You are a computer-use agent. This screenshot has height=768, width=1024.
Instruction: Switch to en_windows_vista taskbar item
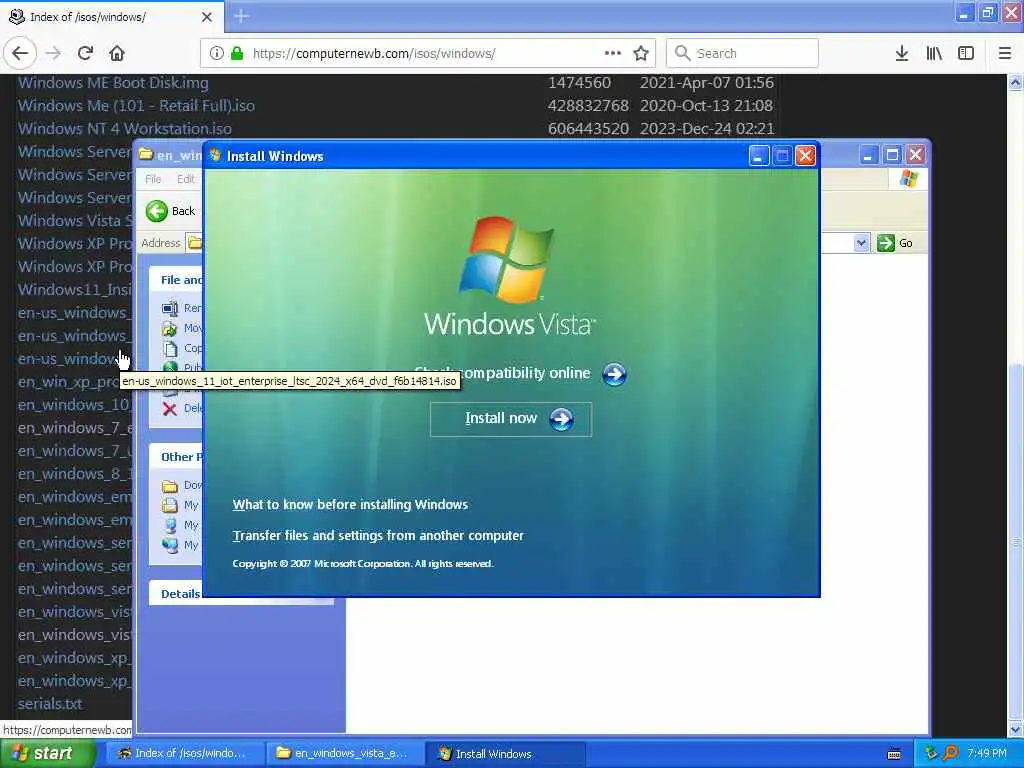click(x=346, y=754)
